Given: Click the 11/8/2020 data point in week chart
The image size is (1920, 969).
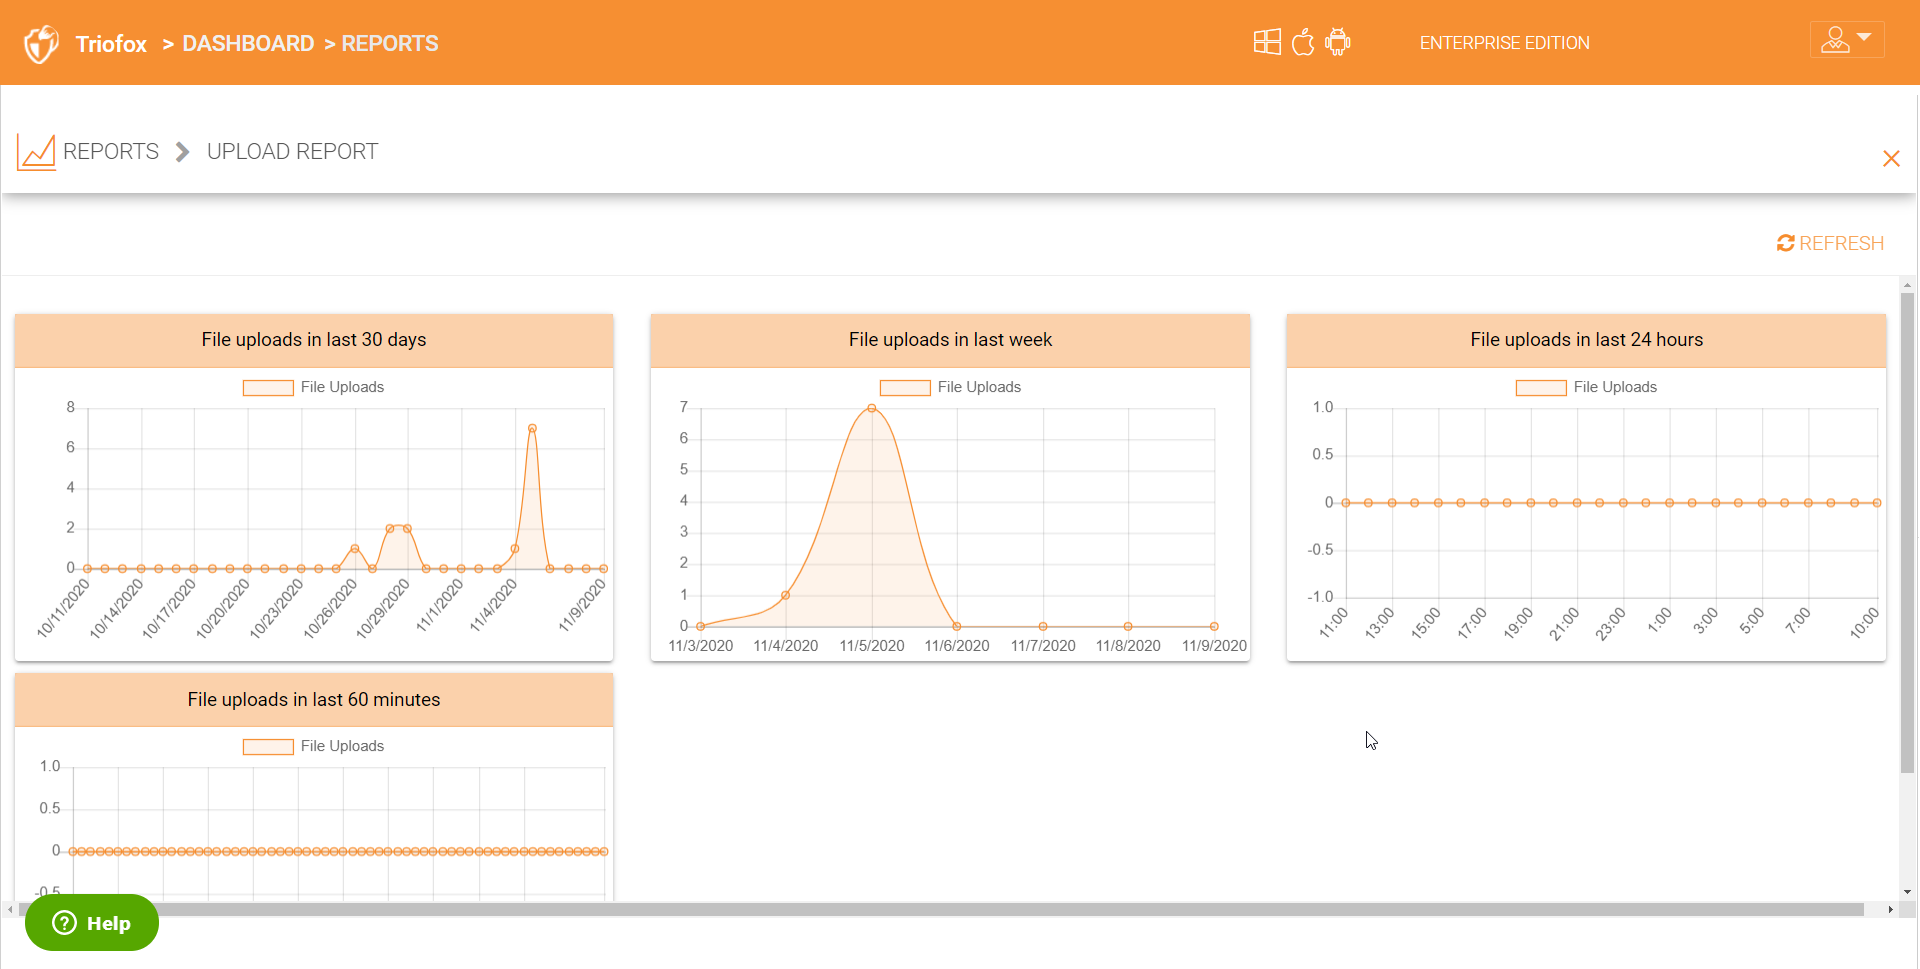Looking at the screenshot, I should click(x=1128, y=626).
